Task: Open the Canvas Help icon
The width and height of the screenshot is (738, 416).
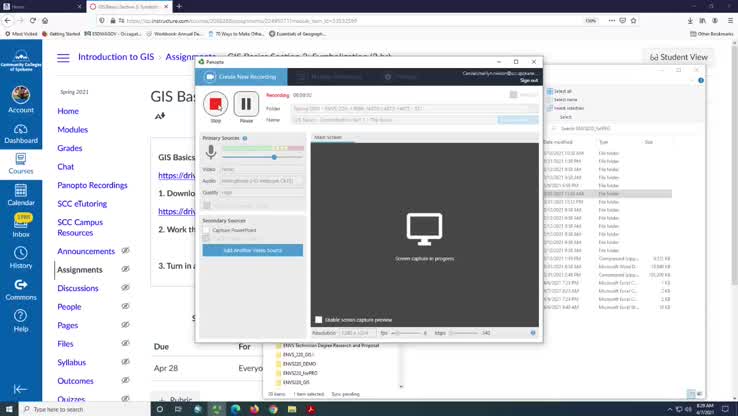Action: [x=21, y=319]
